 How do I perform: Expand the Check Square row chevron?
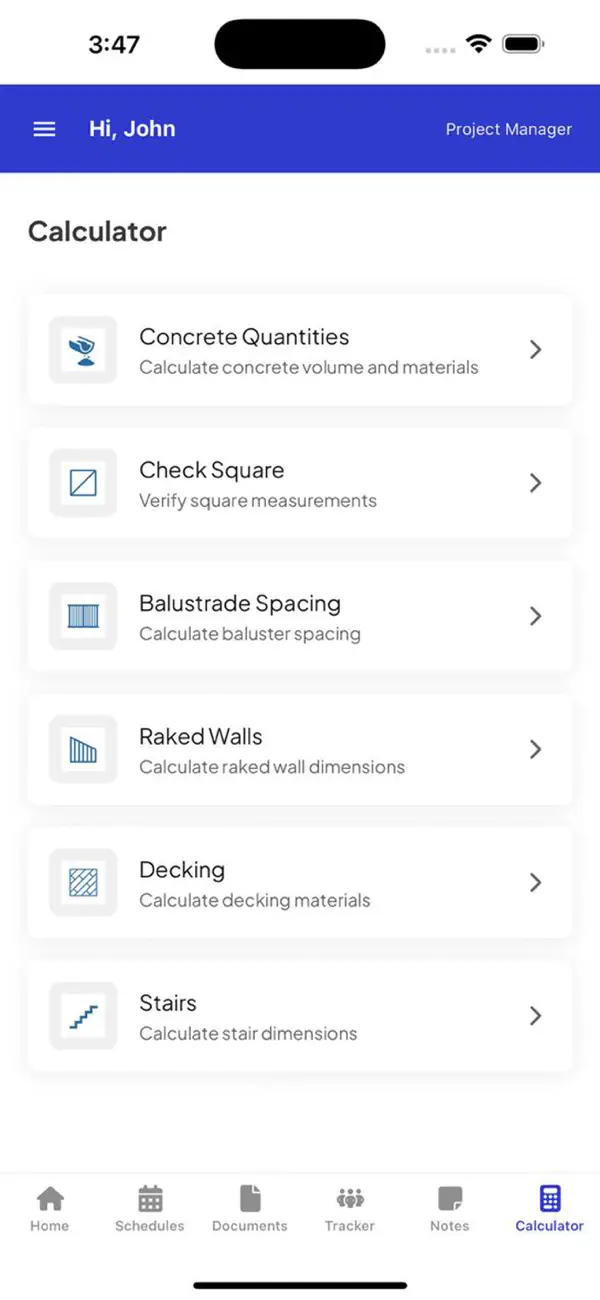point(536,483)
